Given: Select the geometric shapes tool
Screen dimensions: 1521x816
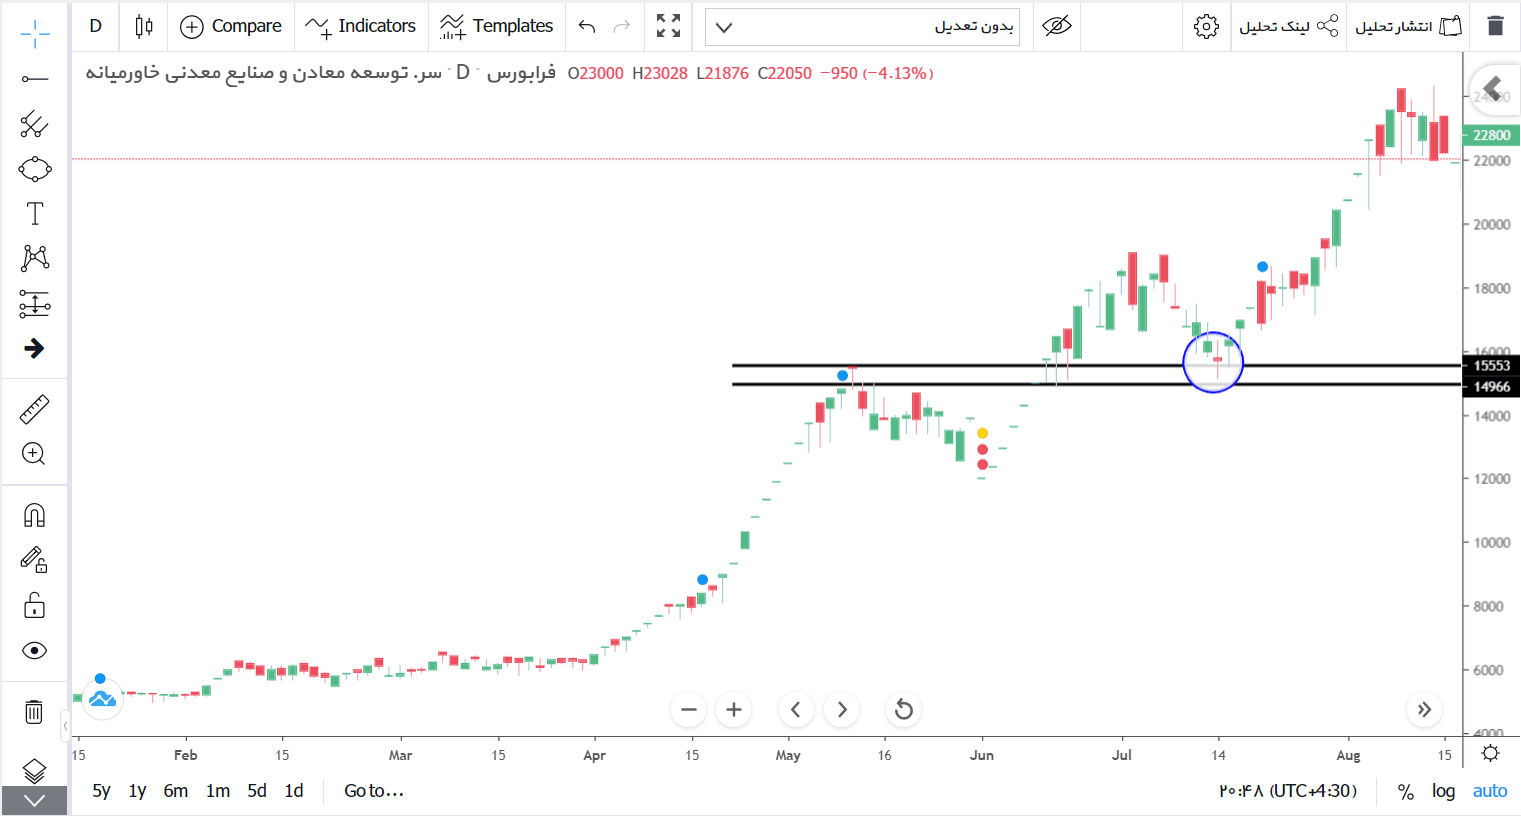Looking at the screenshot, I should [x=34, y=169].
